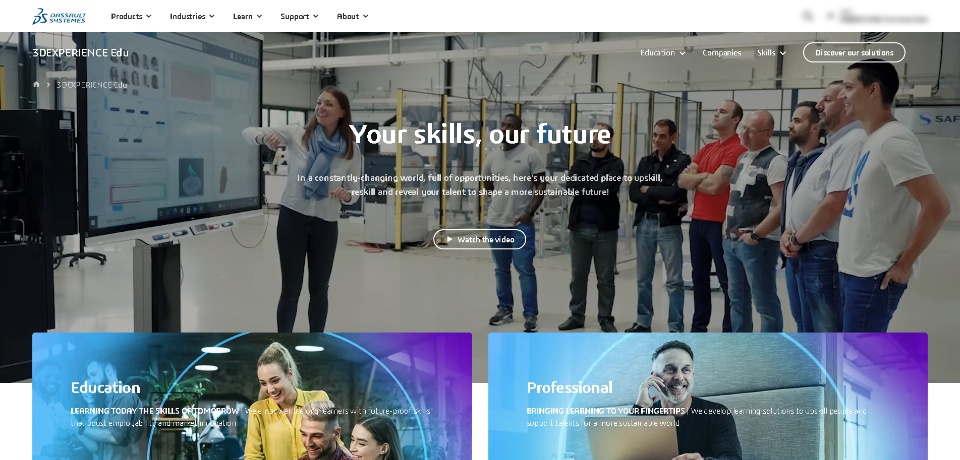Open the Companies menu item
The width and height of the screenshot is (960, 460).
click(721, 53)
